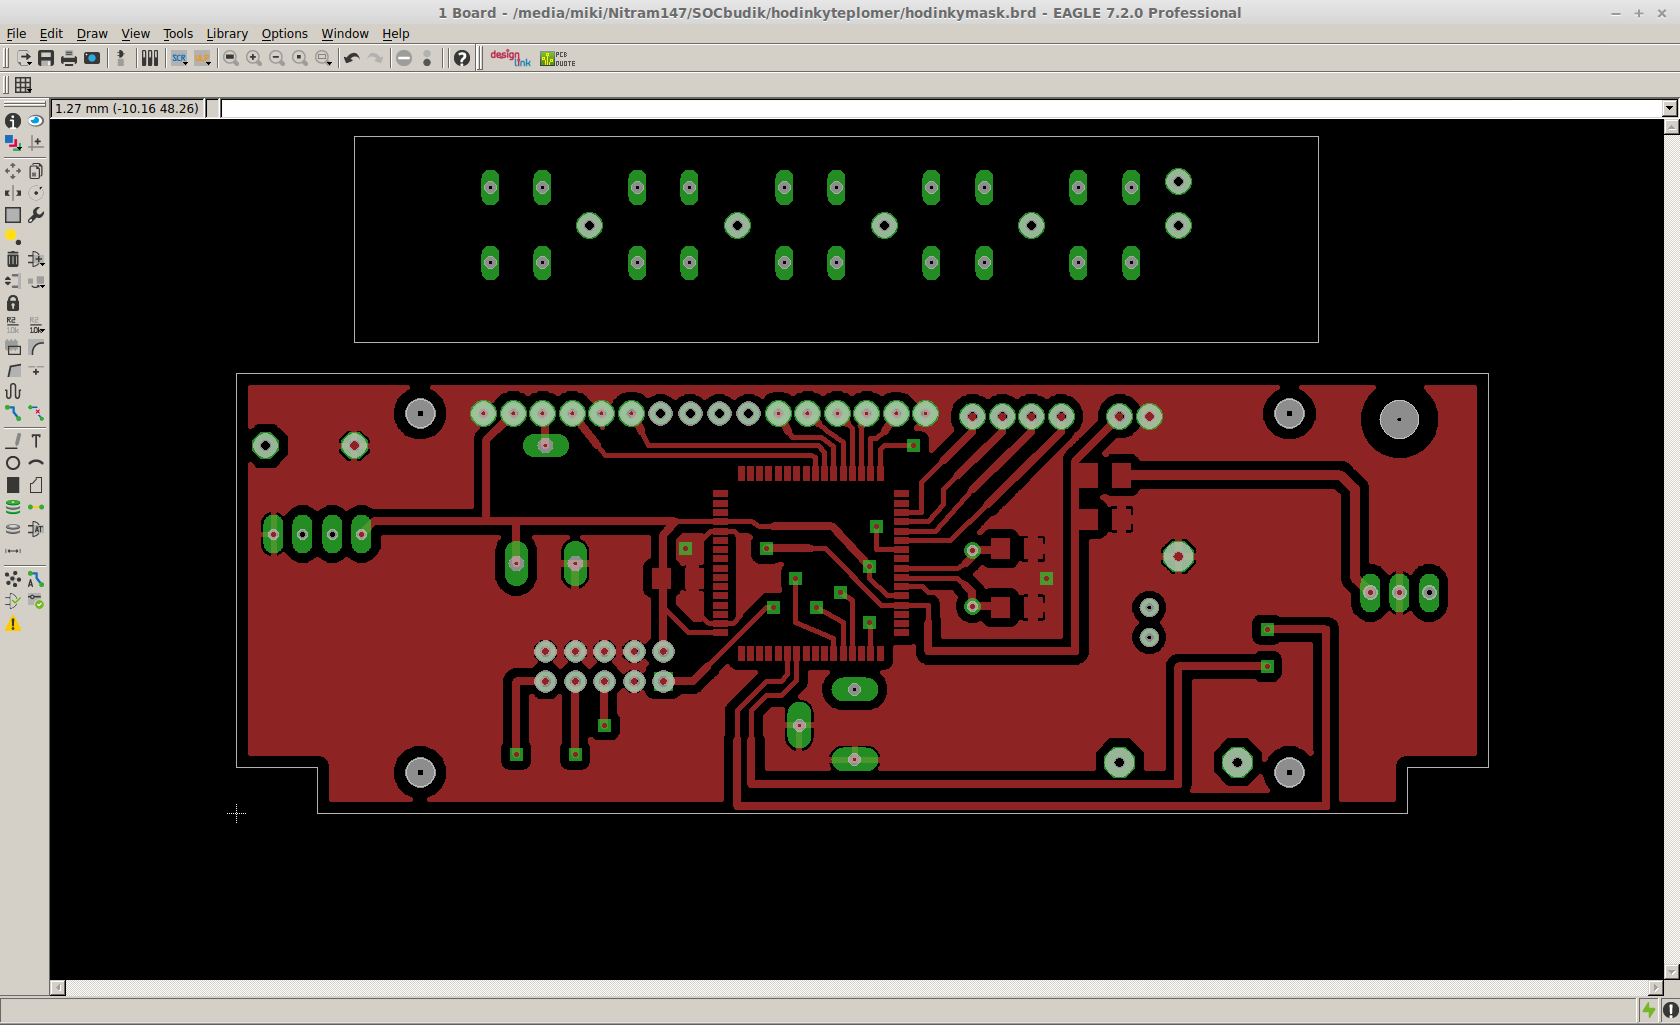Select the Move tool
Screen dimensions: 1680x1025
coord(13,171)
